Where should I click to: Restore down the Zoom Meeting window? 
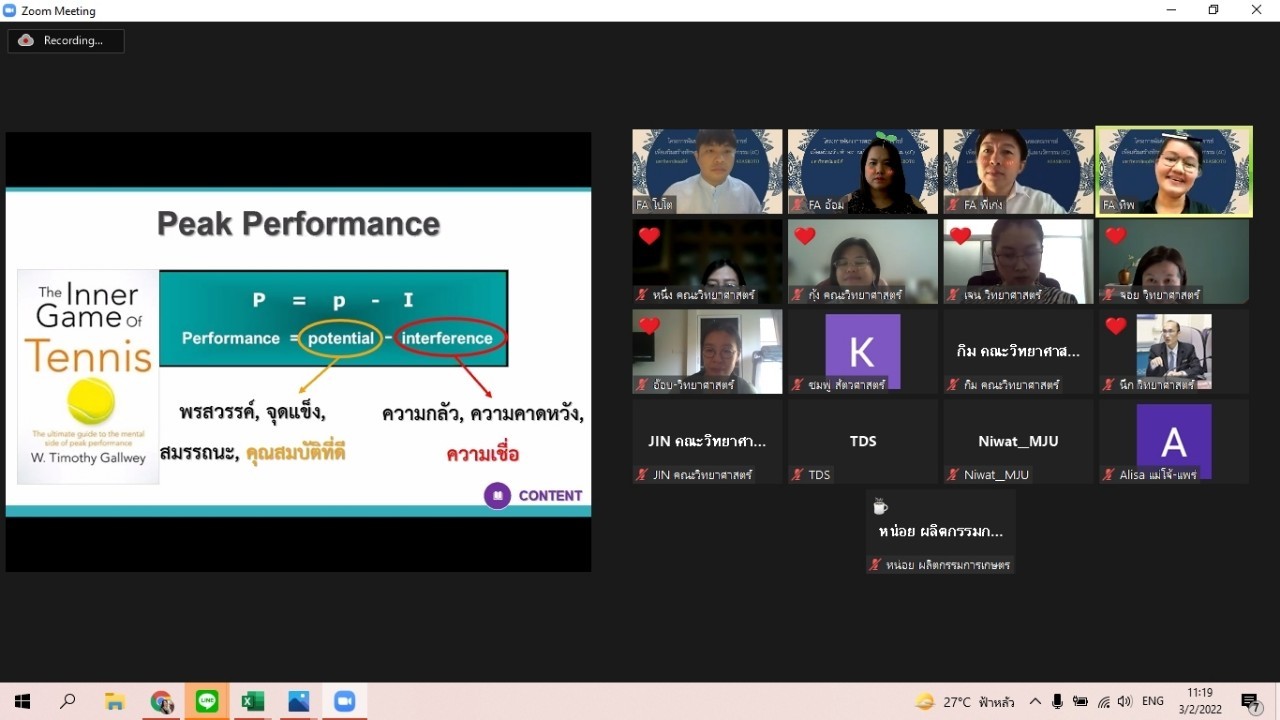click(x=1213, y=10)
